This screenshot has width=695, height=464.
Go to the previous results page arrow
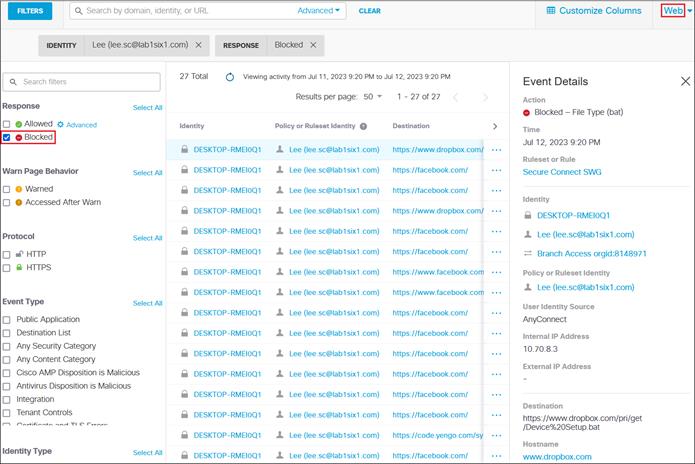pyautogui.click(x=455, y=97)
